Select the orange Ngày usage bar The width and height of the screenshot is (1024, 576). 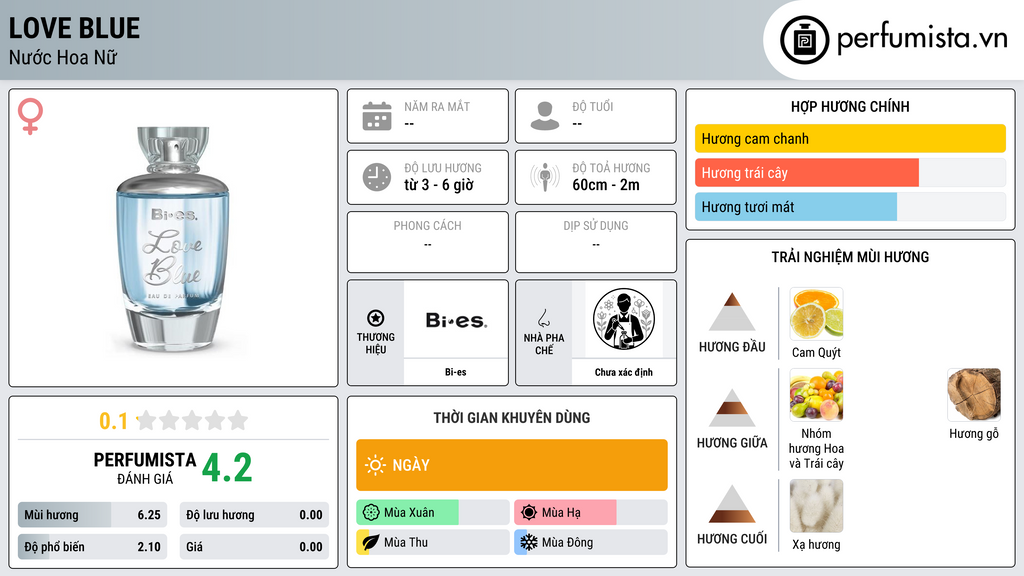point(512,465)
